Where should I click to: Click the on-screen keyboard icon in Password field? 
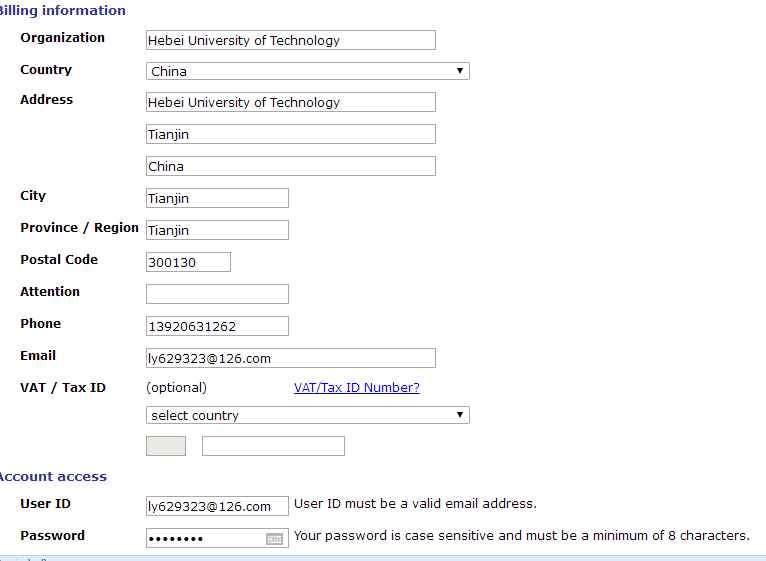[274, 539]
